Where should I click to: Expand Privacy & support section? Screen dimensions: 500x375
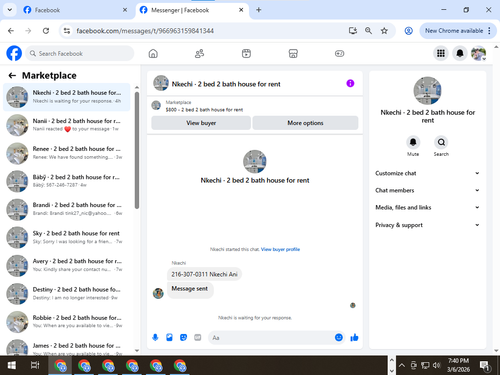coord(427,225)
